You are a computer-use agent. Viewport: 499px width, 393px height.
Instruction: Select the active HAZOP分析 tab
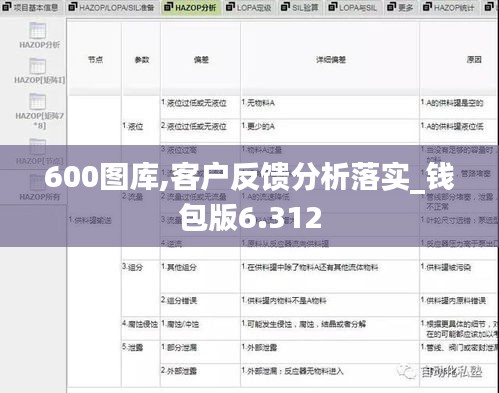coord(191,7)
